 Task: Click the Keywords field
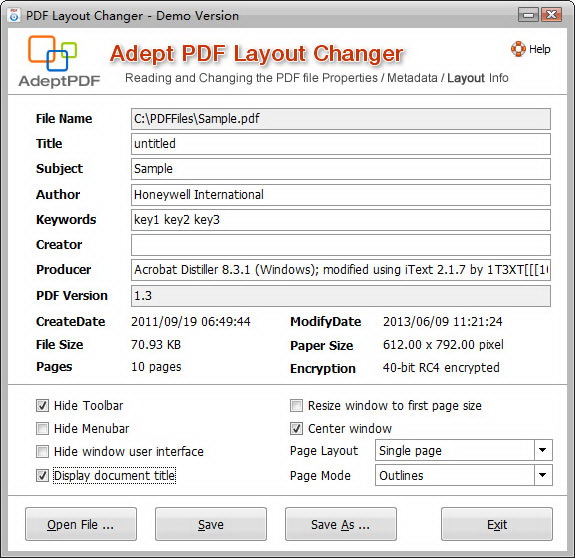click(341, 220)
